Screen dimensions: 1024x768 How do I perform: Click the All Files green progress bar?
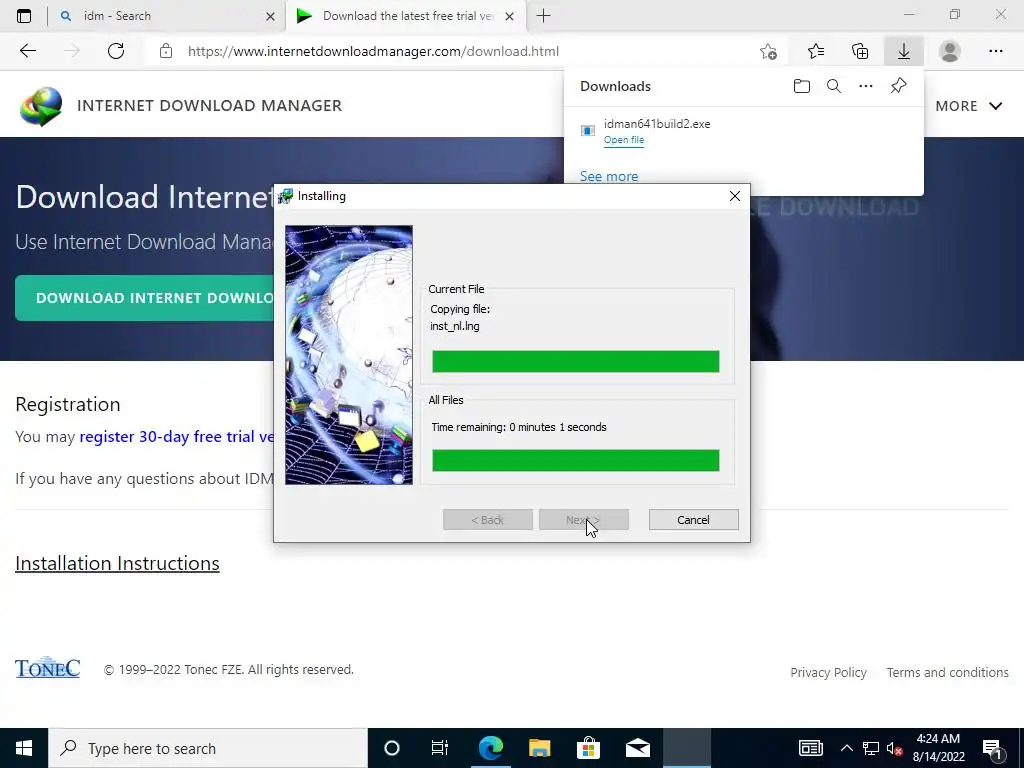[575, 460]
